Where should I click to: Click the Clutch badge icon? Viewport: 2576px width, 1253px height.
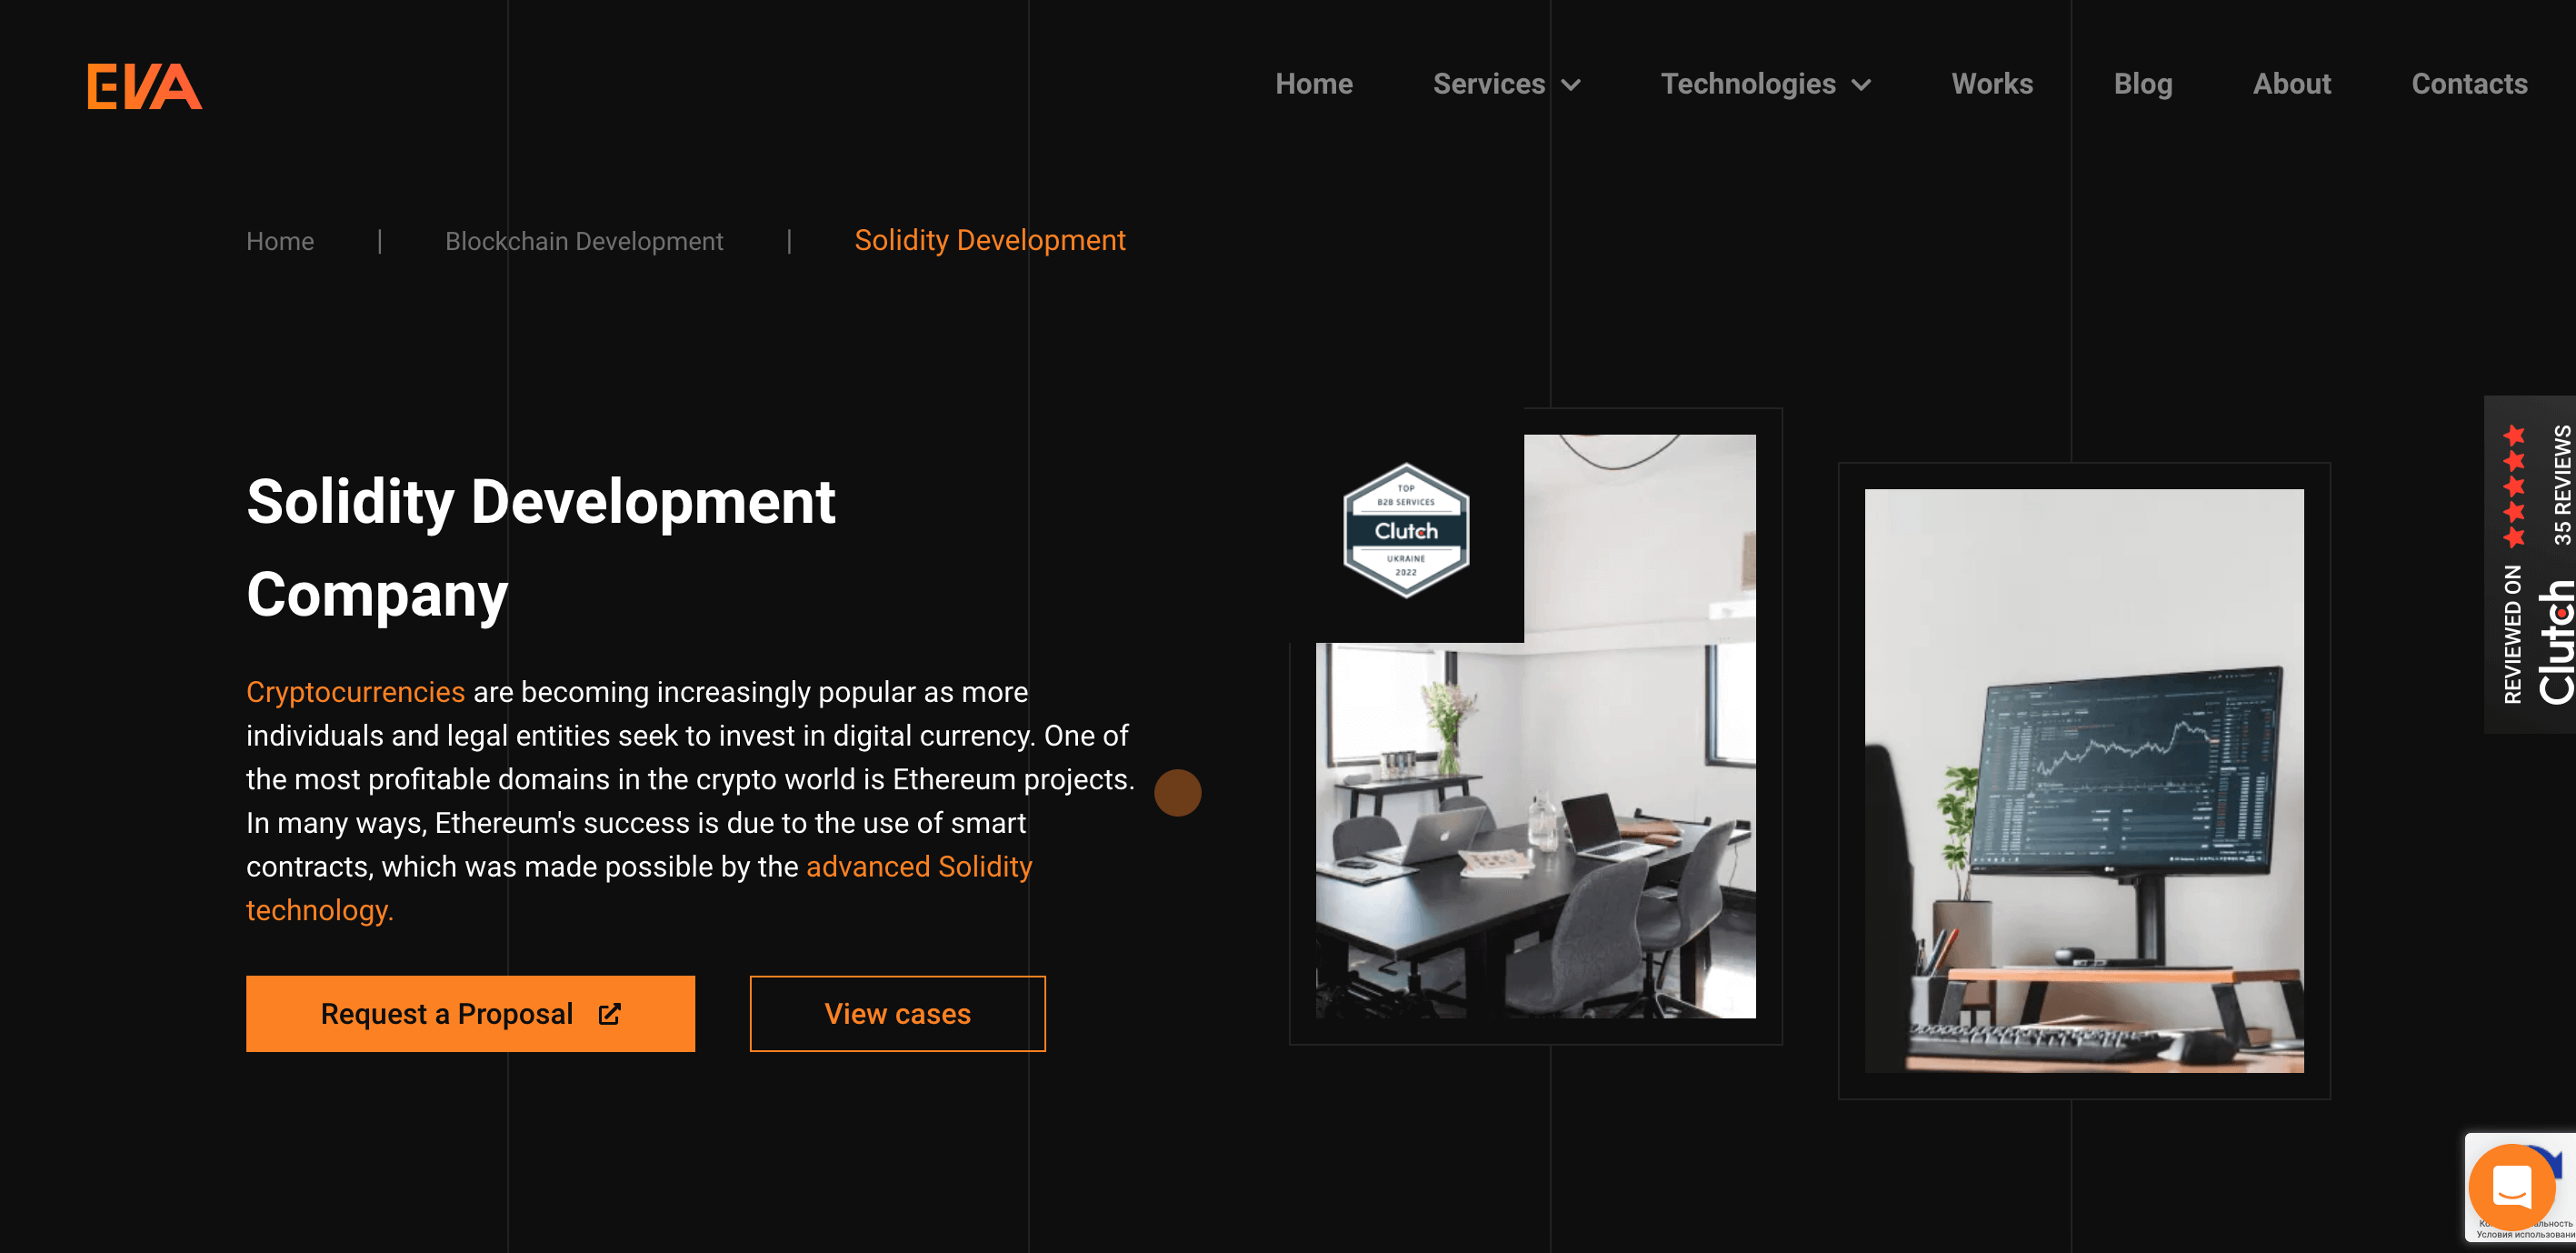1403,529
